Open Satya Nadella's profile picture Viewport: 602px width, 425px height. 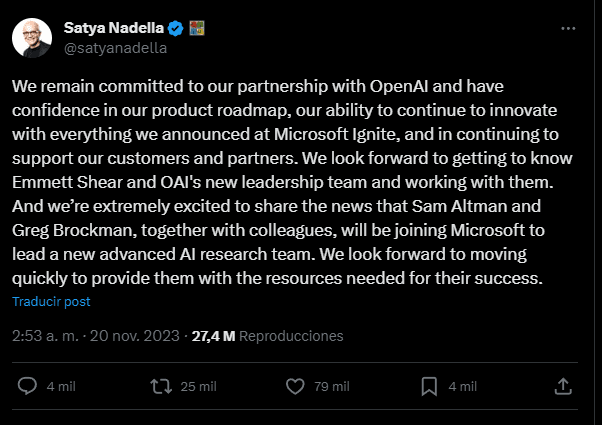click(x=32, y=37)
